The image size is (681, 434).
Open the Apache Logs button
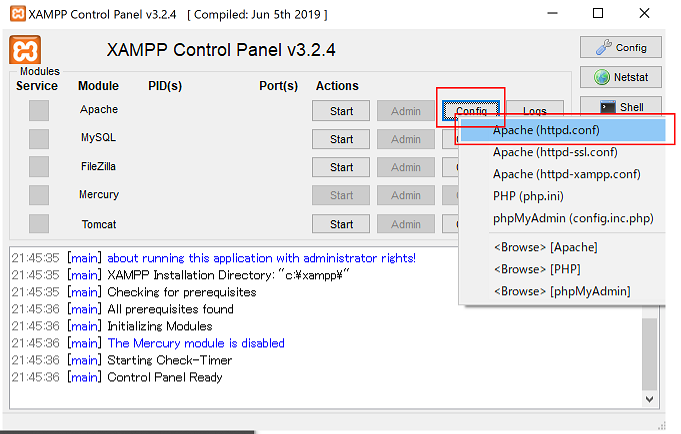coord(535,109)
